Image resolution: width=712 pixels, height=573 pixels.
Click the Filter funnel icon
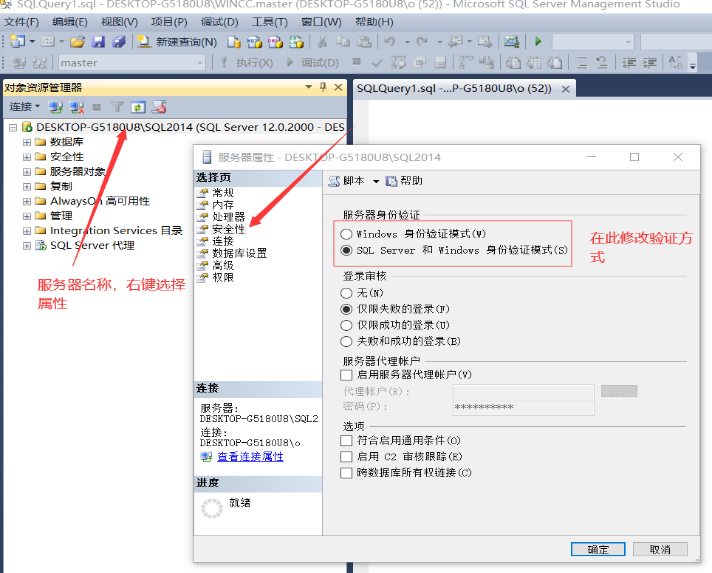(117, 107)
